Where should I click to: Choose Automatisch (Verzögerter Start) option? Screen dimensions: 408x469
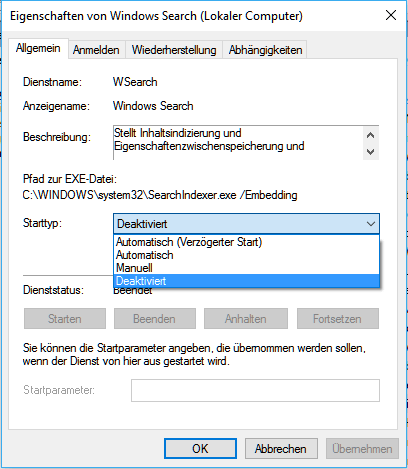tap(246, 242)
